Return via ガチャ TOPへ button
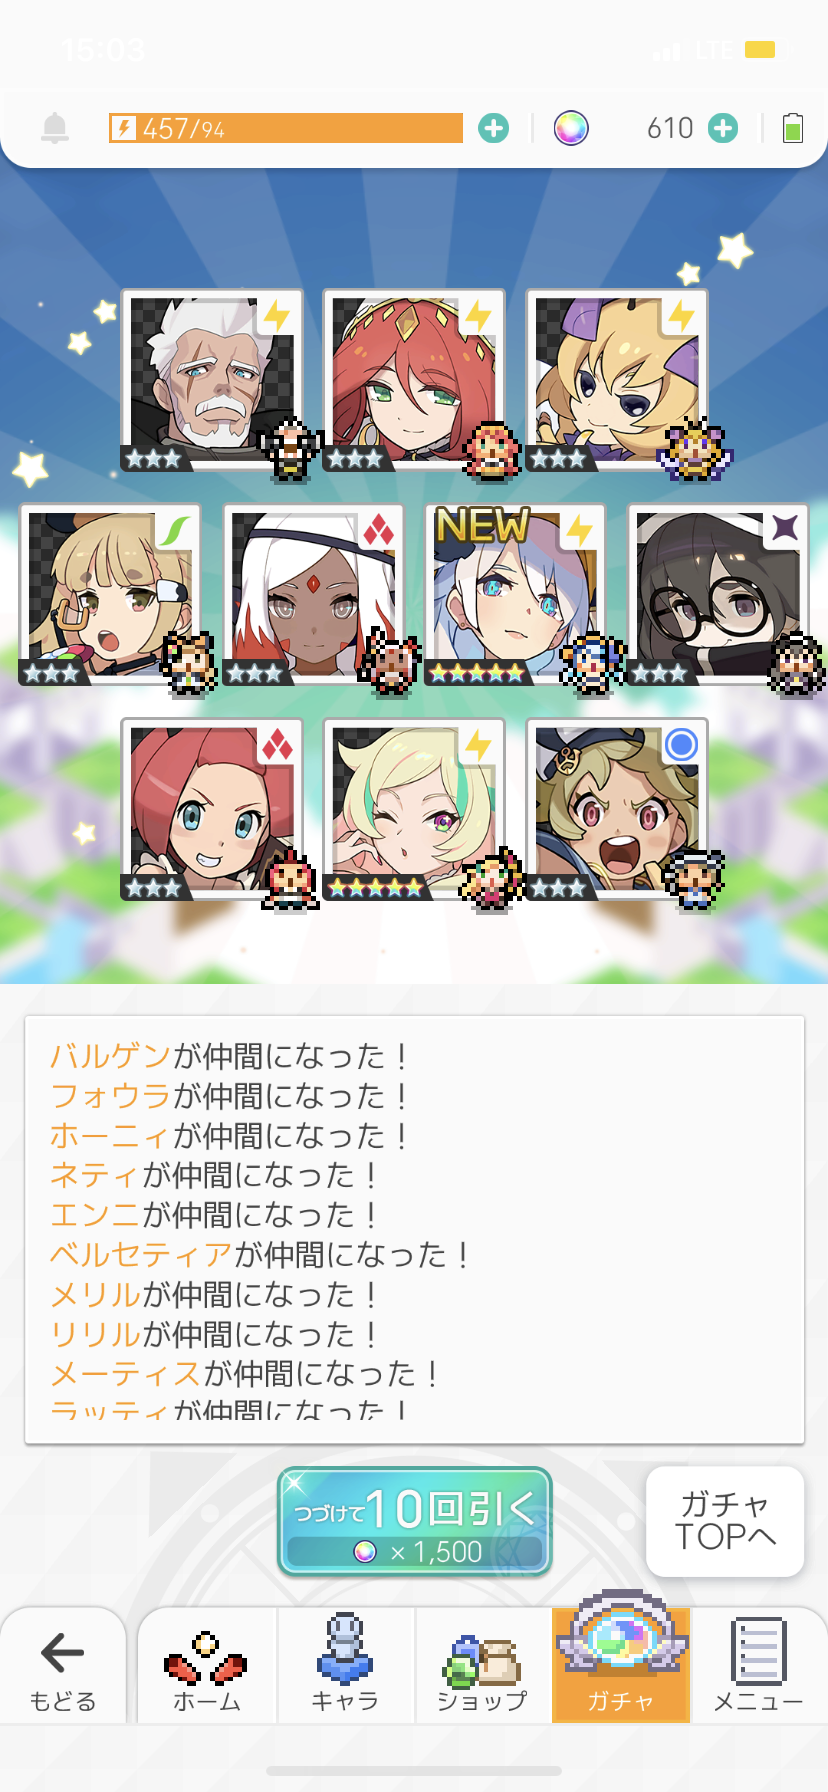 point(725,1521)
